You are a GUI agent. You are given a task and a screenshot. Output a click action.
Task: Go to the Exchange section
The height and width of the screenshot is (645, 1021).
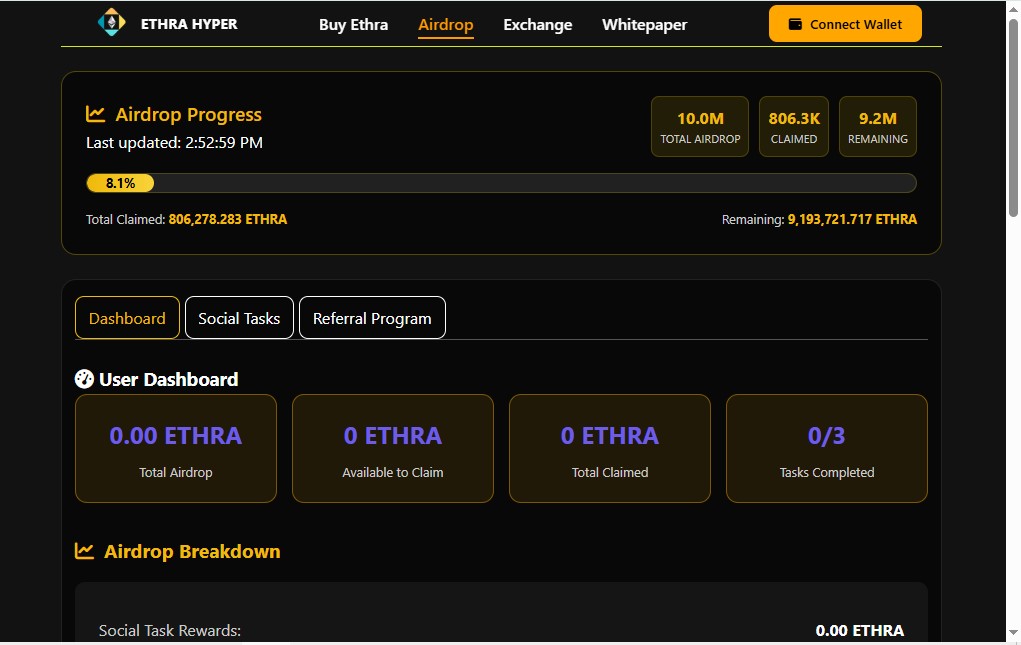point(537,24)
